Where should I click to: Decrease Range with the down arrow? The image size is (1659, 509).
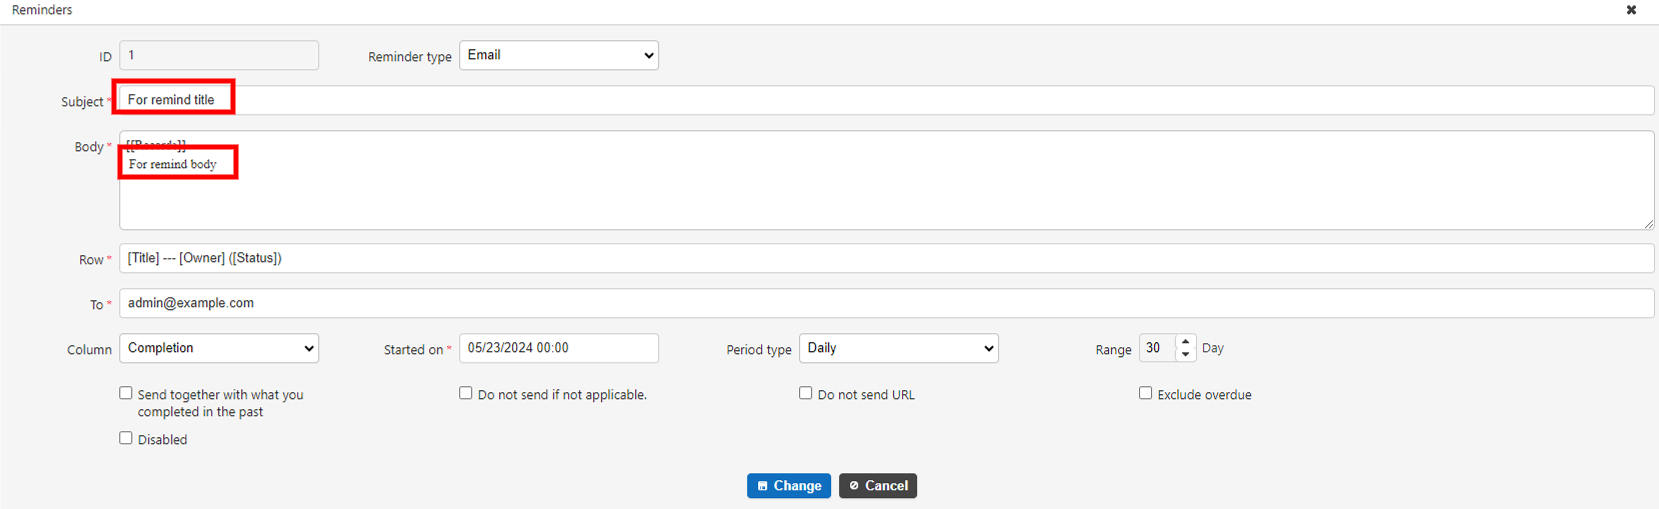(x=1186, y=355)
